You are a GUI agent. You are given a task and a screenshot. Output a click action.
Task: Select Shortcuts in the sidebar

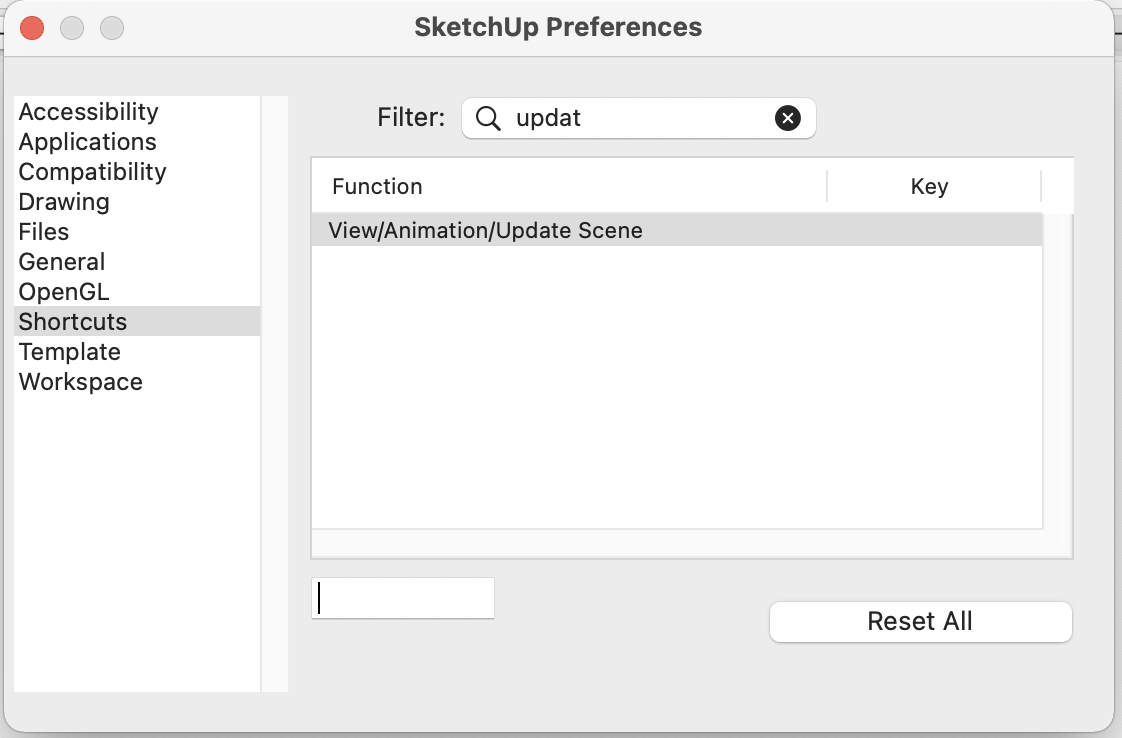(73, 322)
